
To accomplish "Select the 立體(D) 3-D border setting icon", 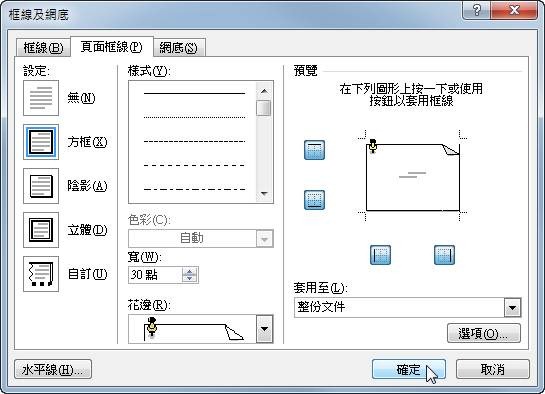I will point(41,230).
